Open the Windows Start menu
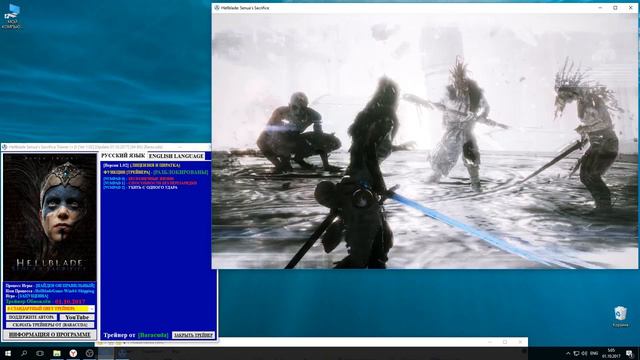The image size is (640, 360). click(x=8, y=353)
